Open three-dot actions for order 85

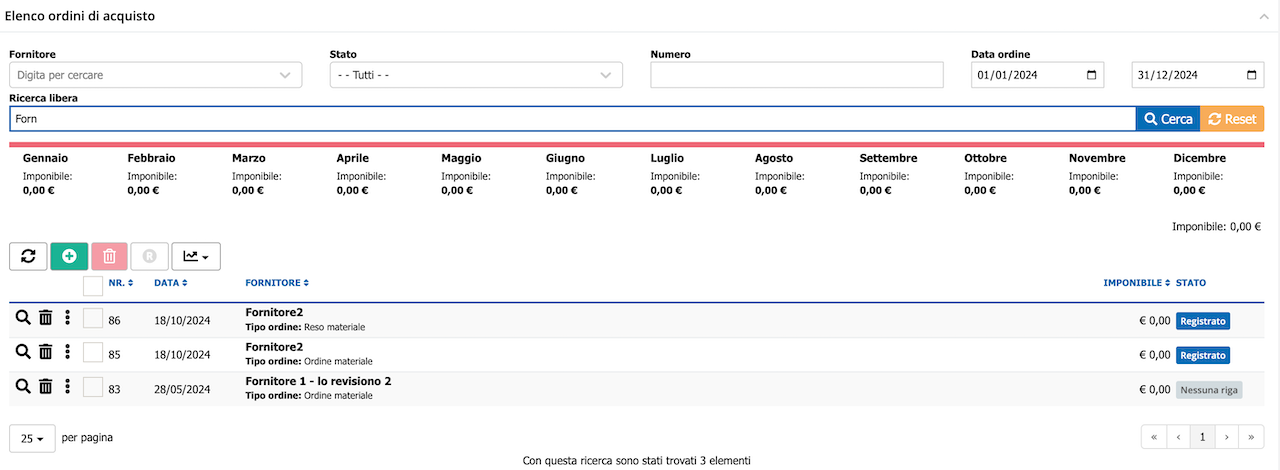coord(67,352)
